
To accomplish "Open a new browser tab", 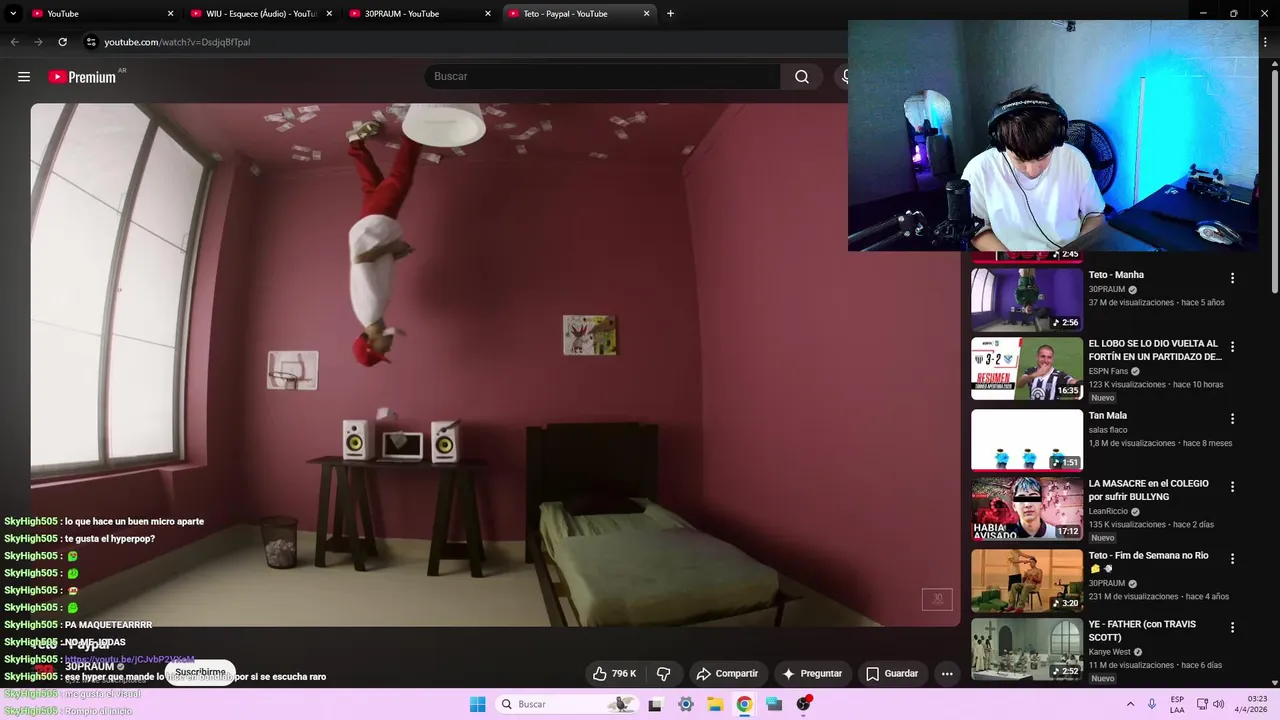I will coord(670,13).
